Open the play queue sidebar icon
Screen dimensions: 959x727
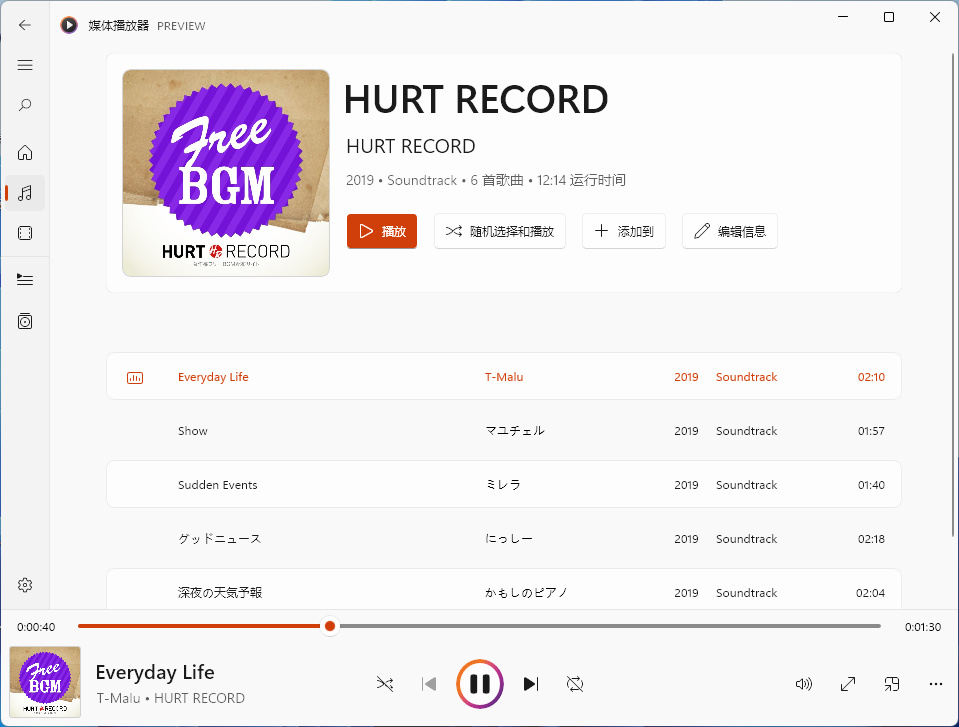25,279
